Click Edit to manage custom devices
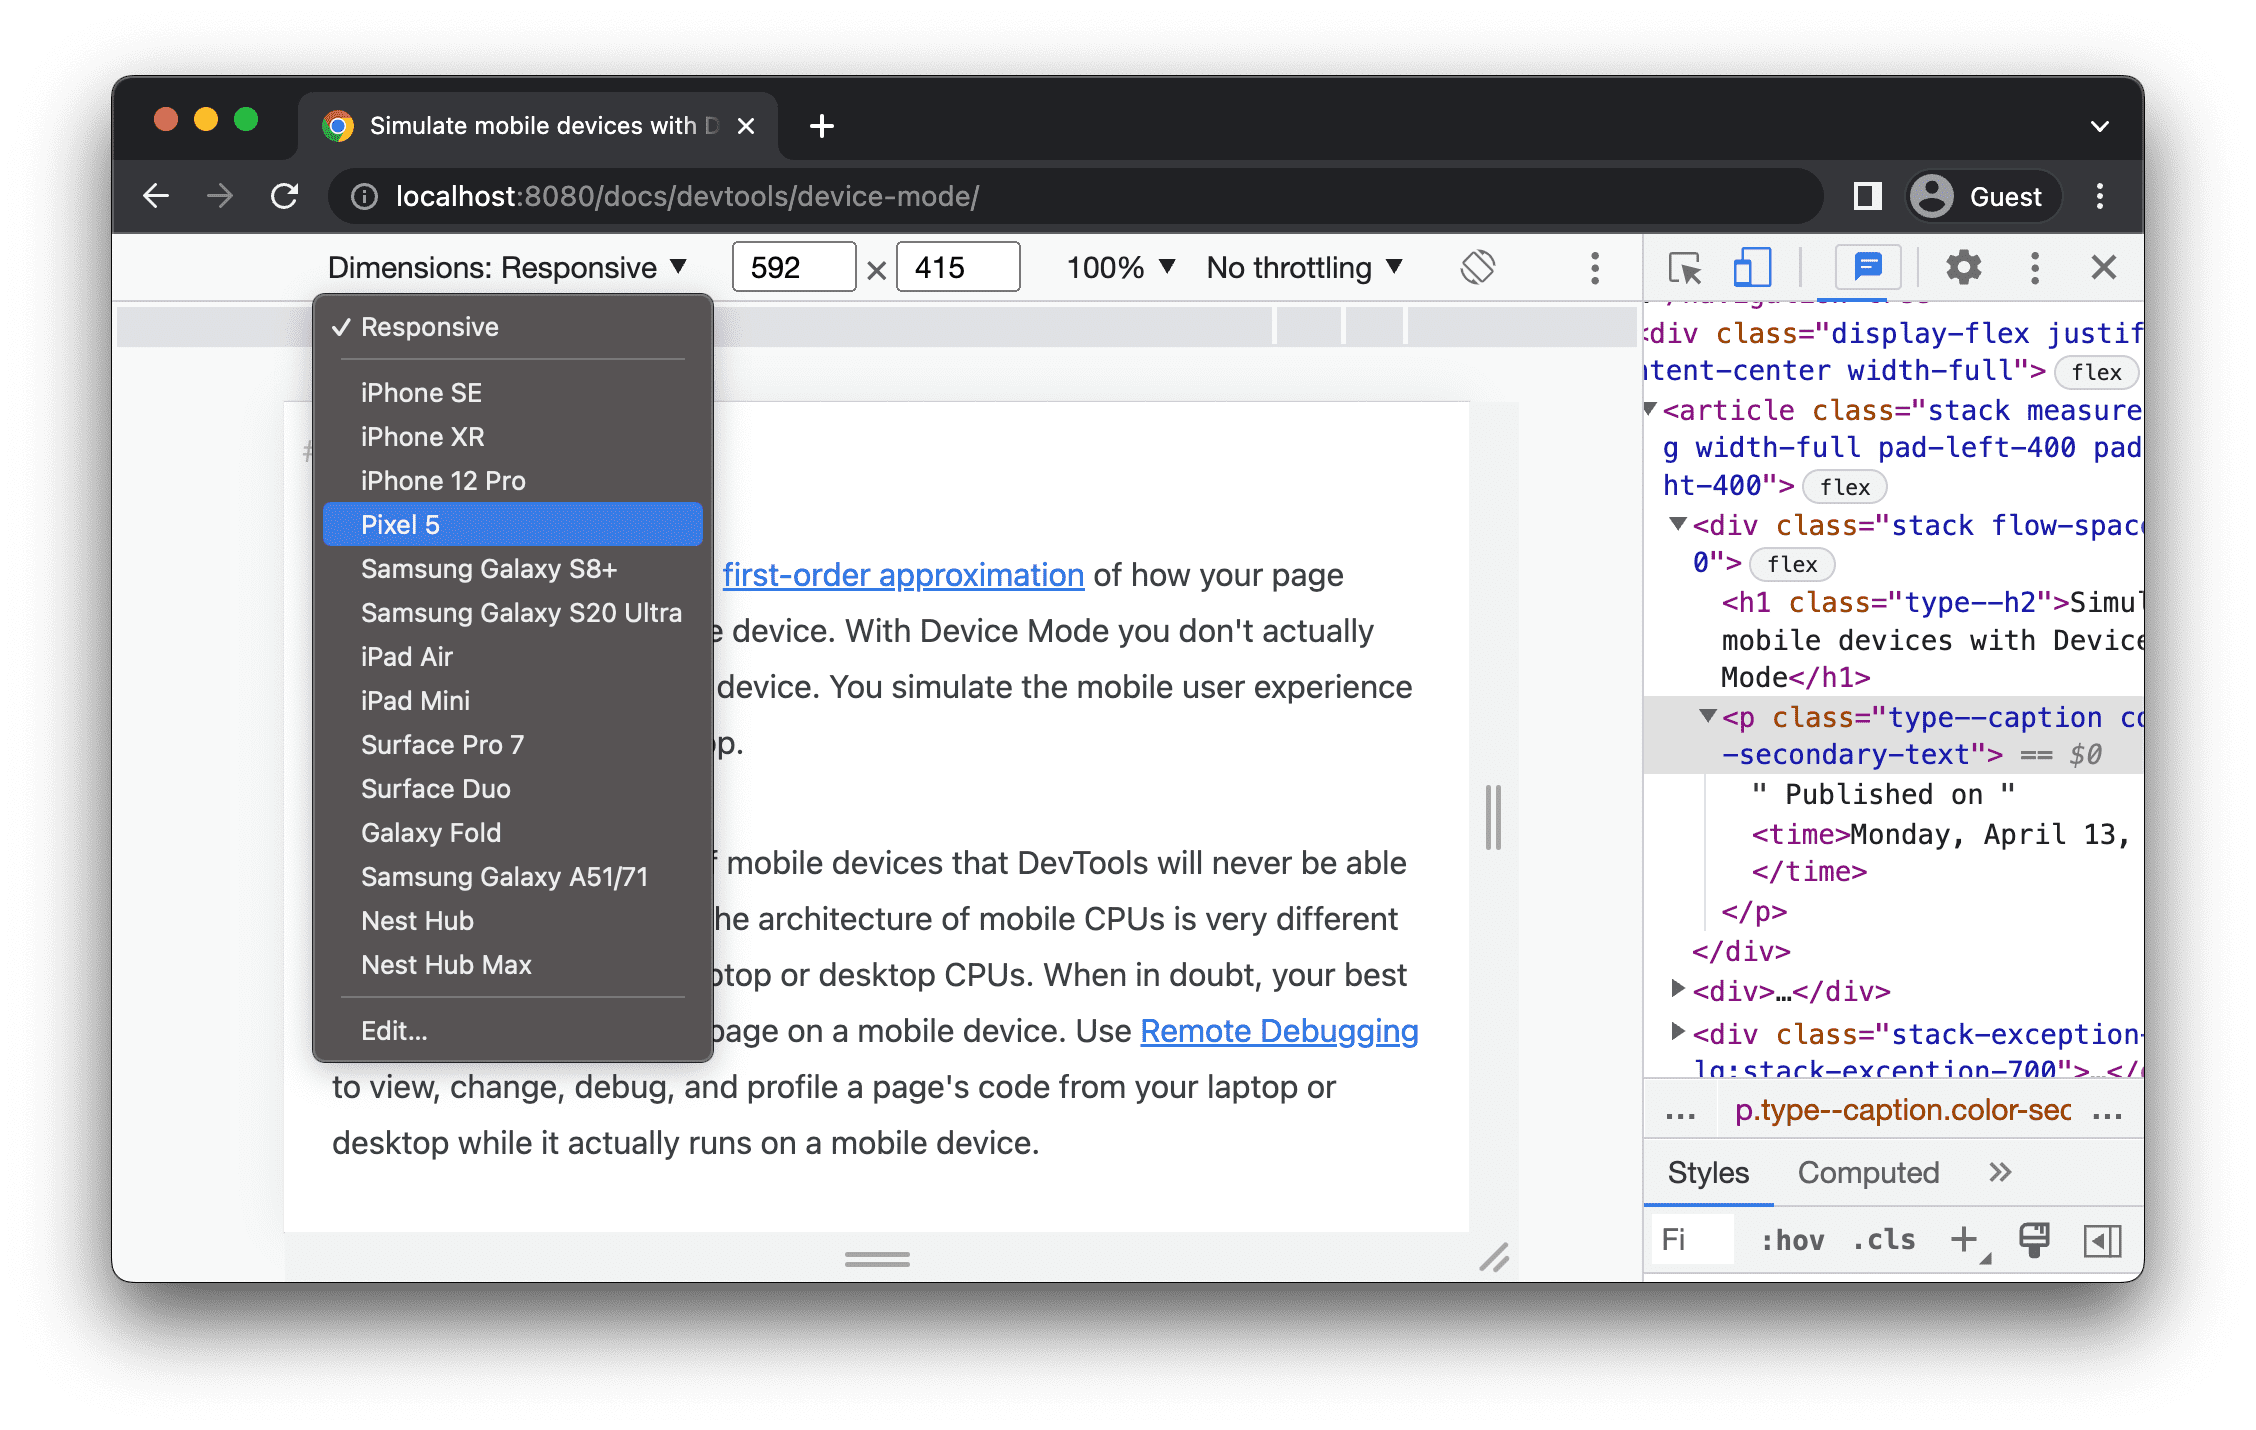 pos(395,1031)
